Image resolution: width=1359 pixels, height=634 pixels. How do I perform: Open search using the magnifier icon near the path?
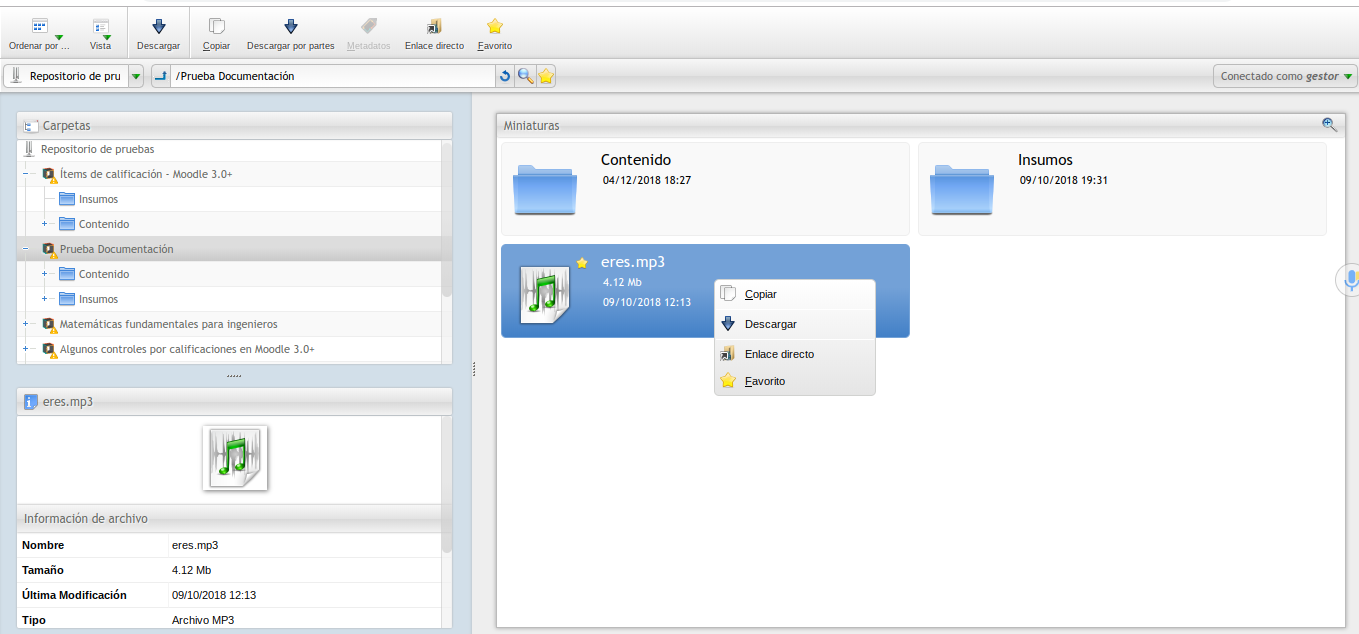[x=524, y=75]
